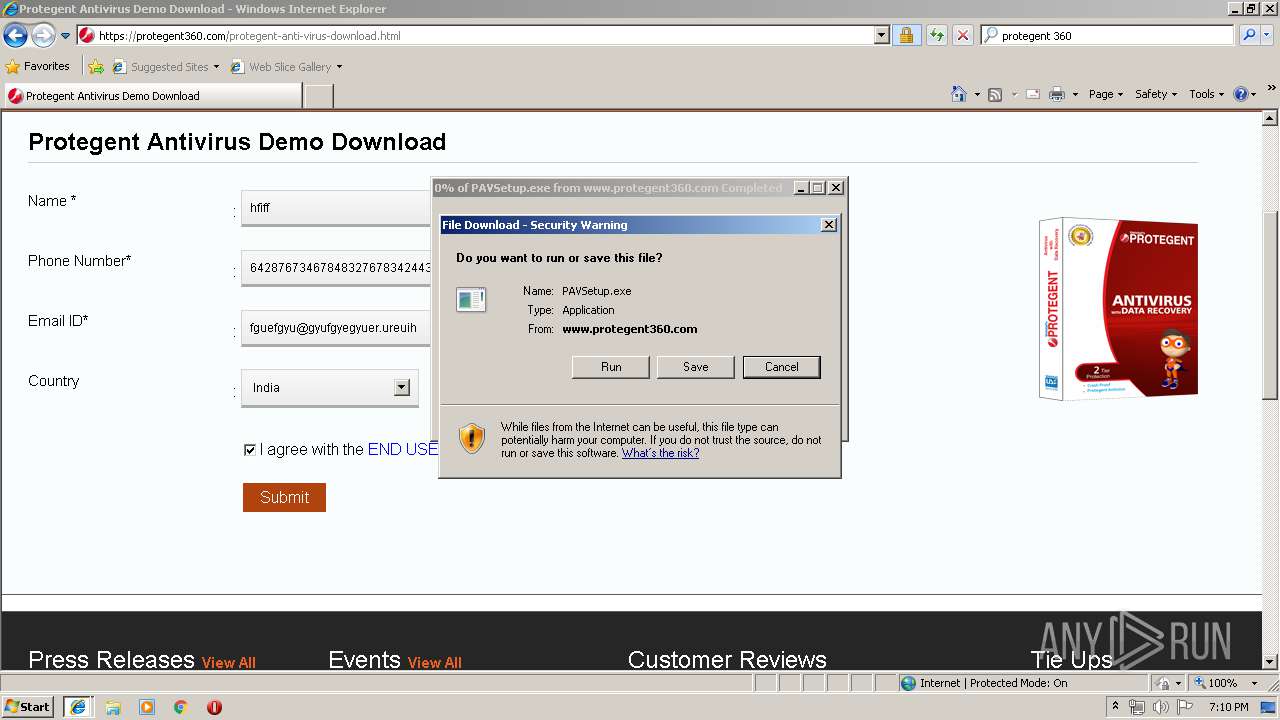Click the Home icon in command bar

pyautogui.click(x=959, y=94)
